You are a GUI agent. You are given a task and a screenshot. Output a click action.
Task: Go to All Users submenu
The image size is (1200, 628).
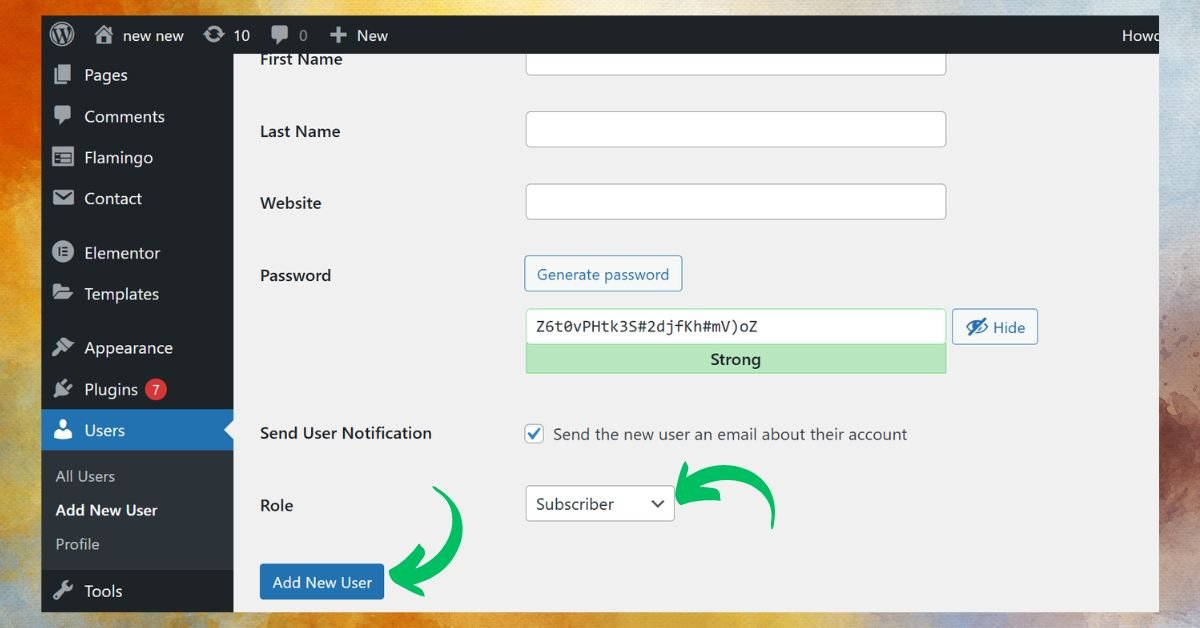pos(85,476)
